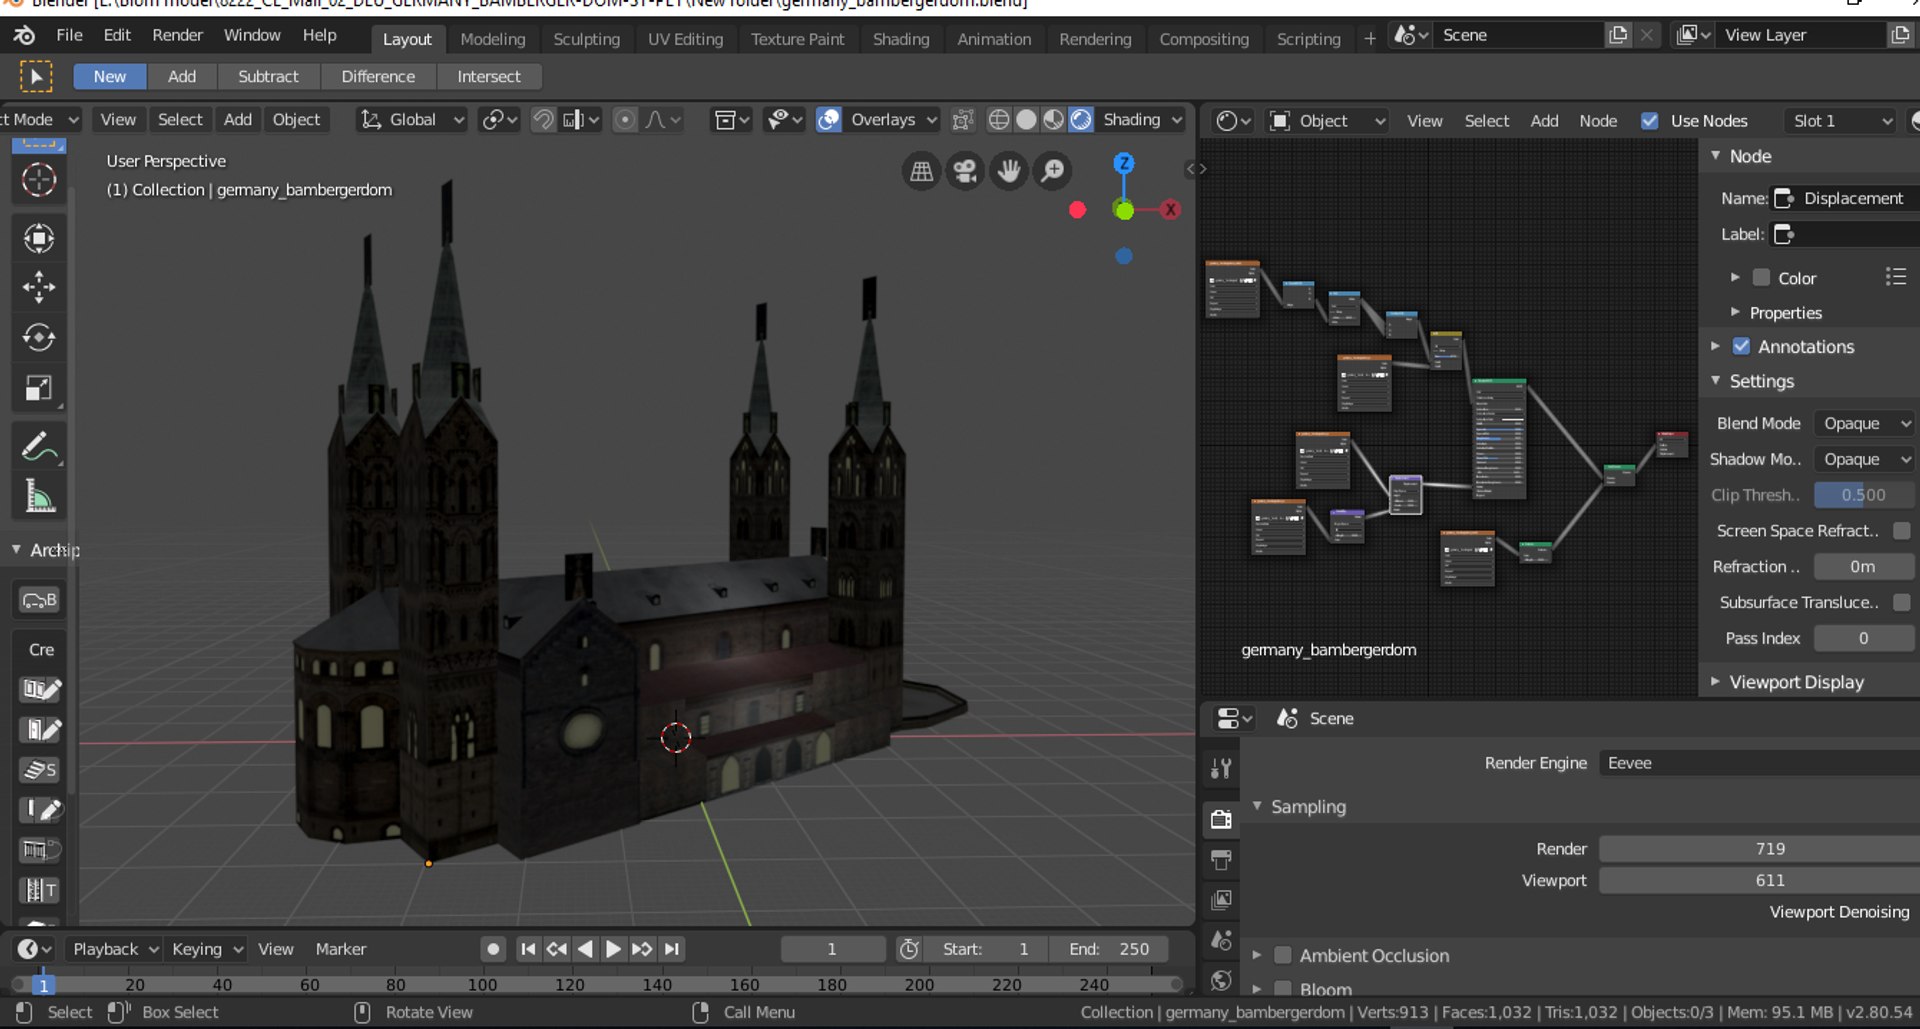Expand the Viewport Display panel
The width and height of the screenshot is (1920, 1029).
tap(1796, 682)
